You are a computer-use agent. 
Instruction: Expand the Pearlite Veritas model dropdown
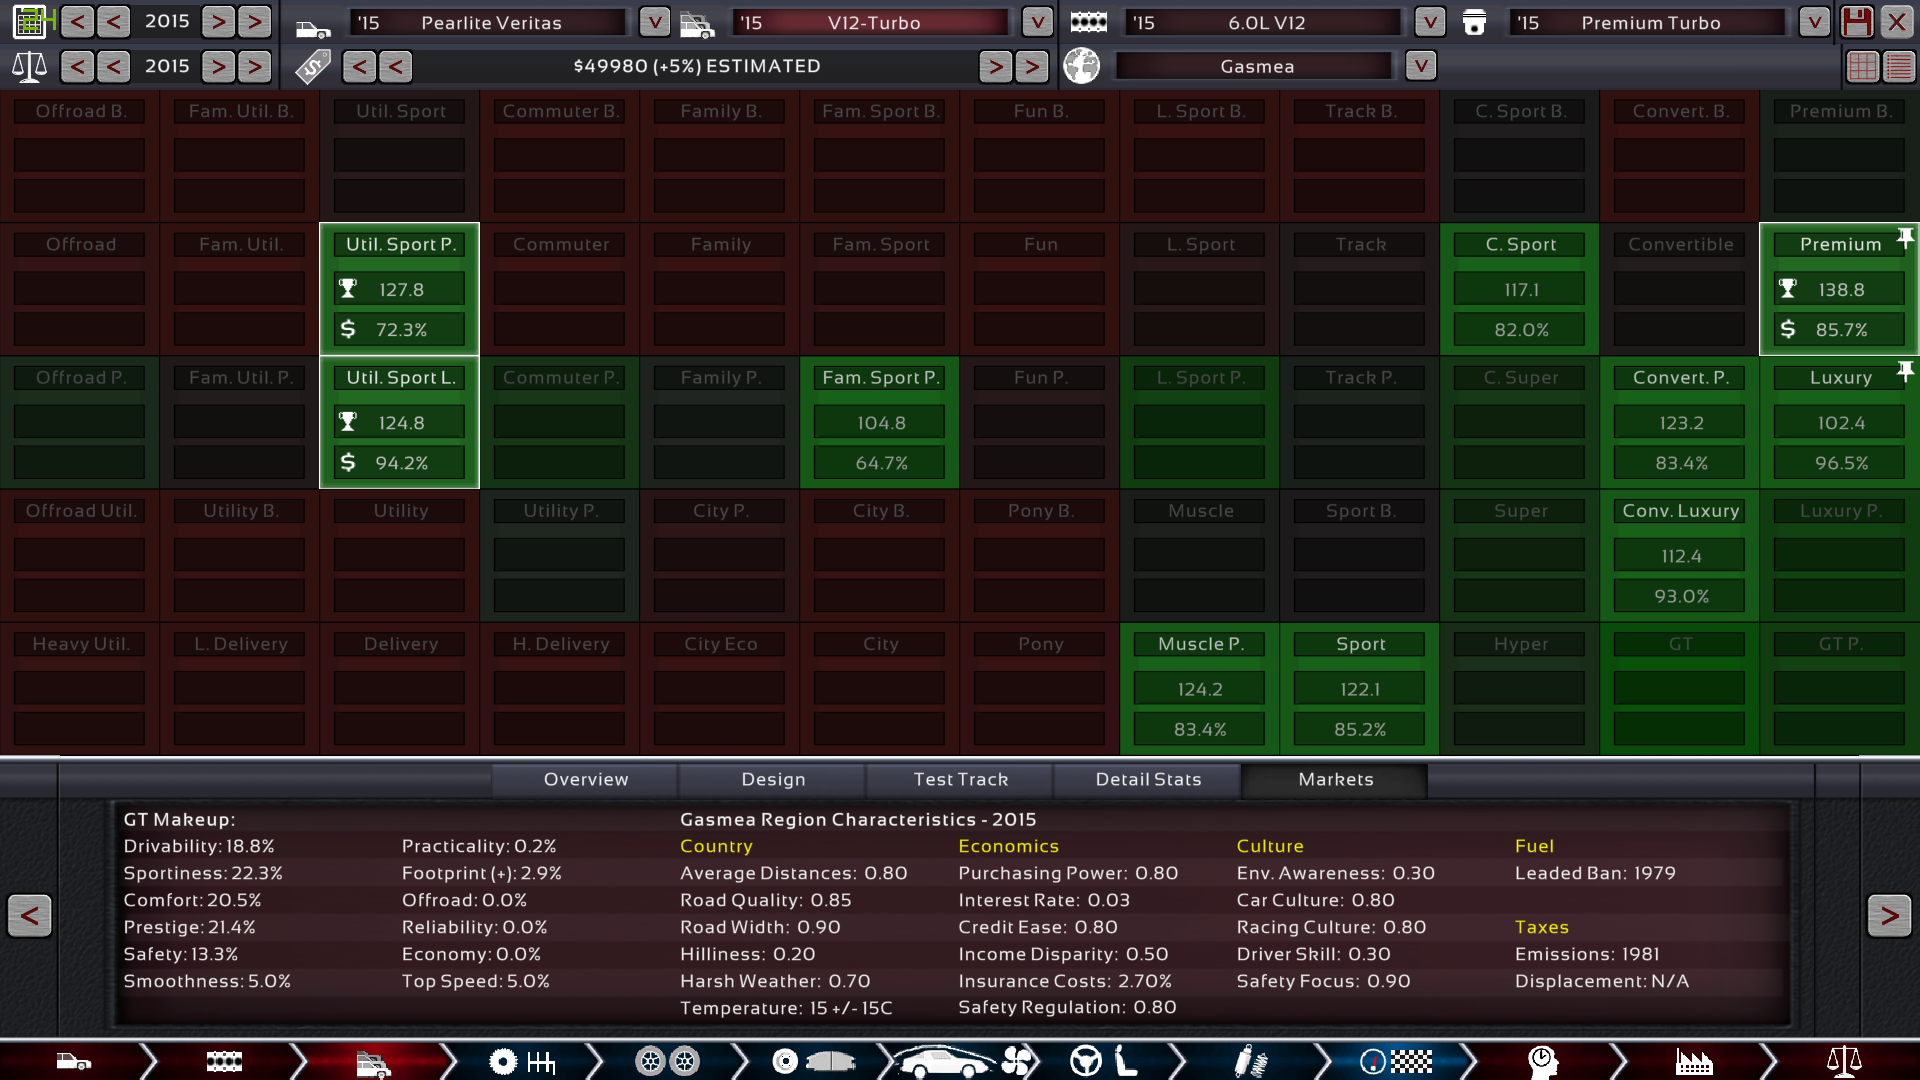pyautogui.click(x=654, y=22)
